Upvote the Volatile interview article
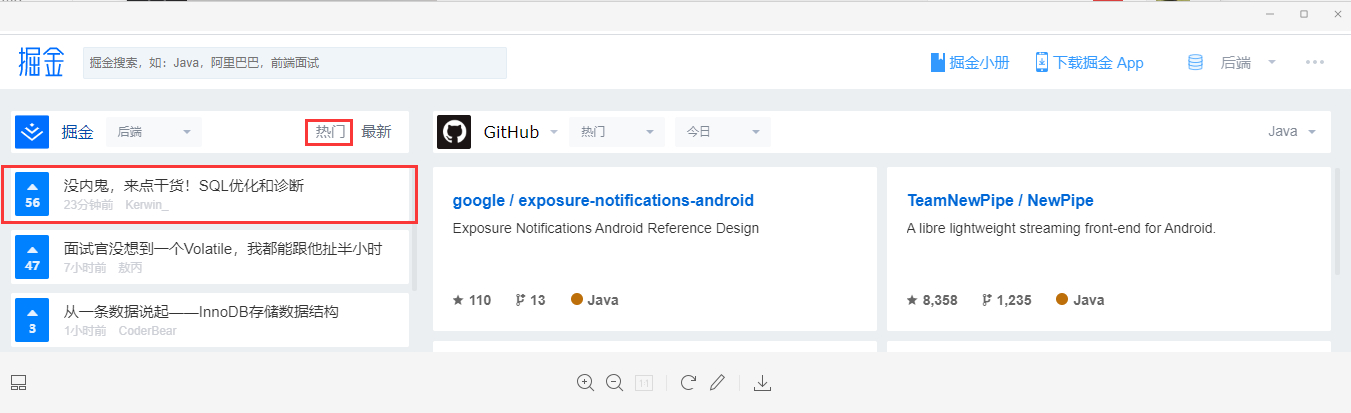The width and height of the screenshot is (1351, 413). click(33, 257)
